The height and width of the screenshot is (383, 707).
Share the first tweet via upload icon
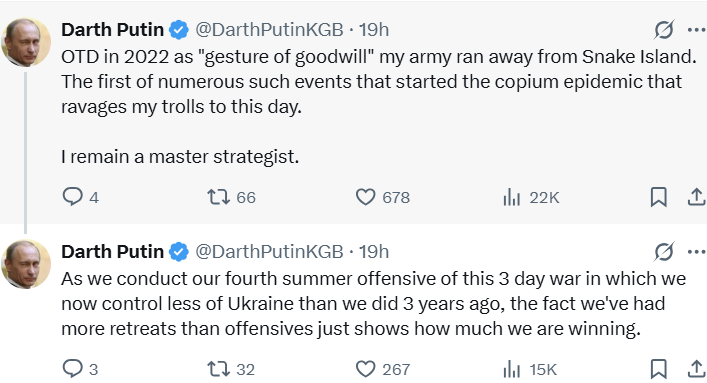(696, 197)
